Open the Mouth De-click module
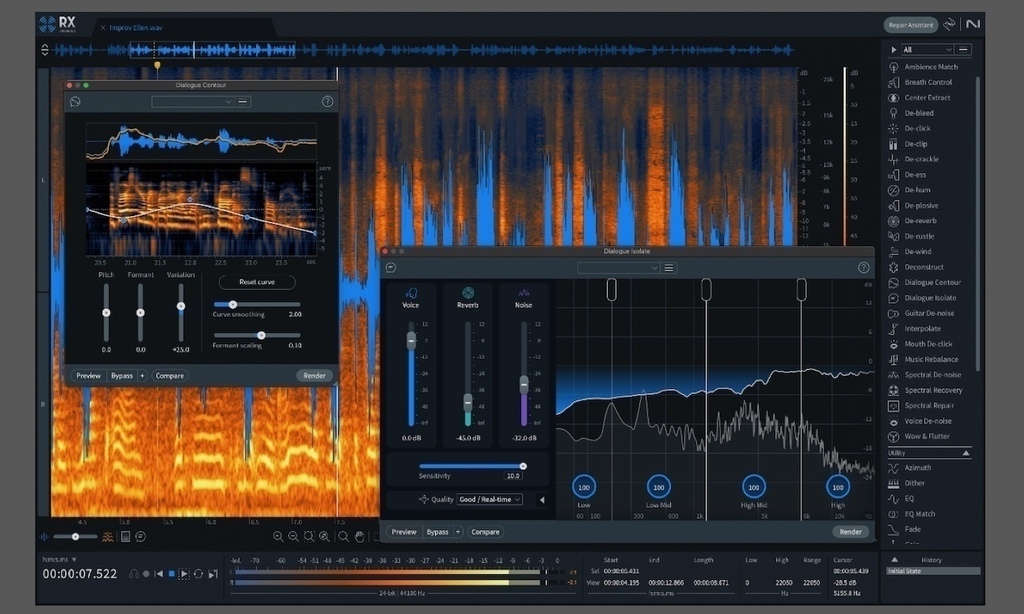The width and height of the screenshot is (1024, 614). point(921,344)
